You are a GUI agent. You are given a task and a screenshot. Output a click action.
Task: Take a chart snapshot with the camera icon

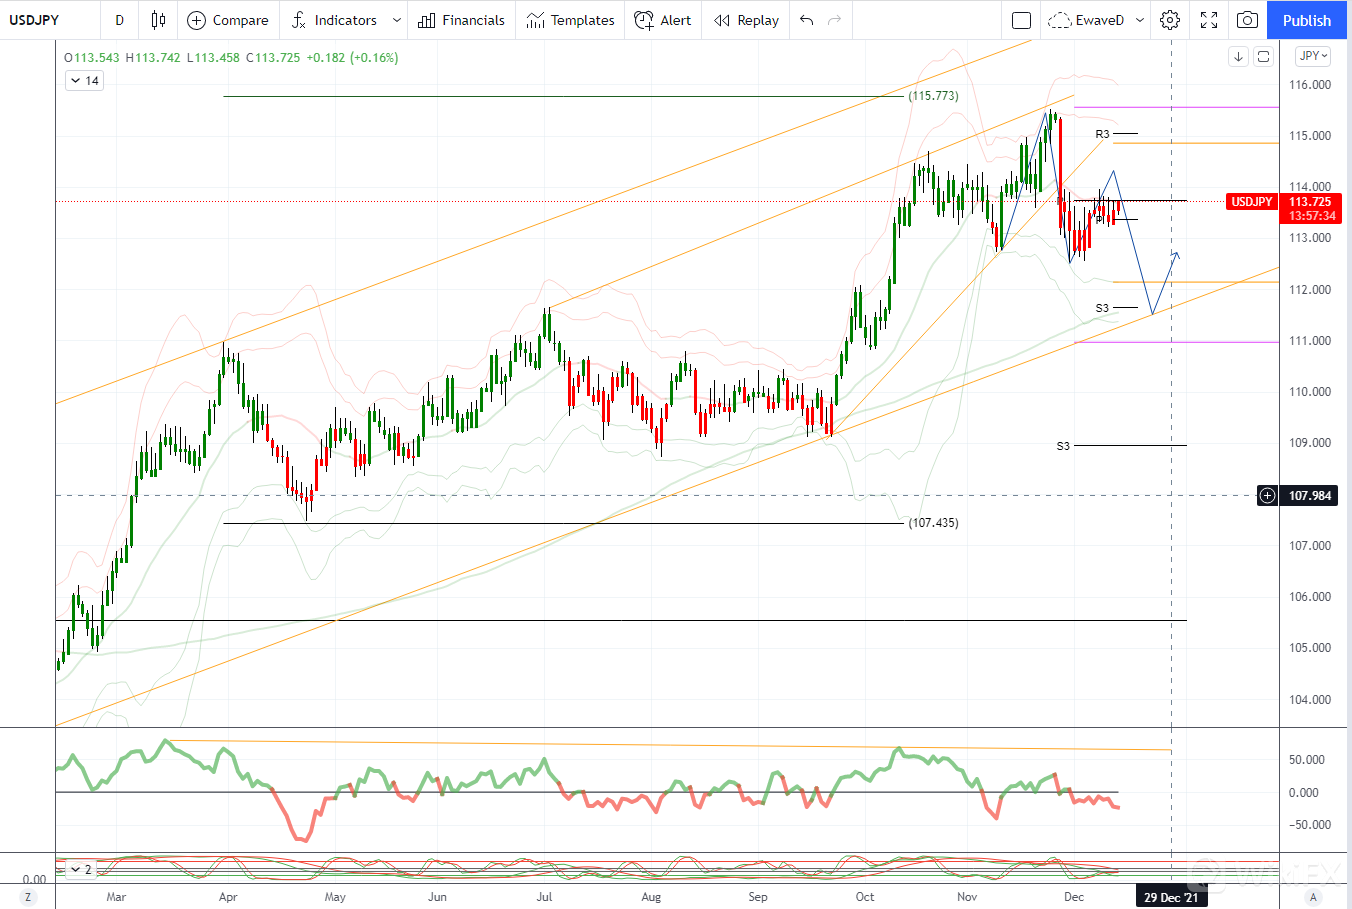1247,20
